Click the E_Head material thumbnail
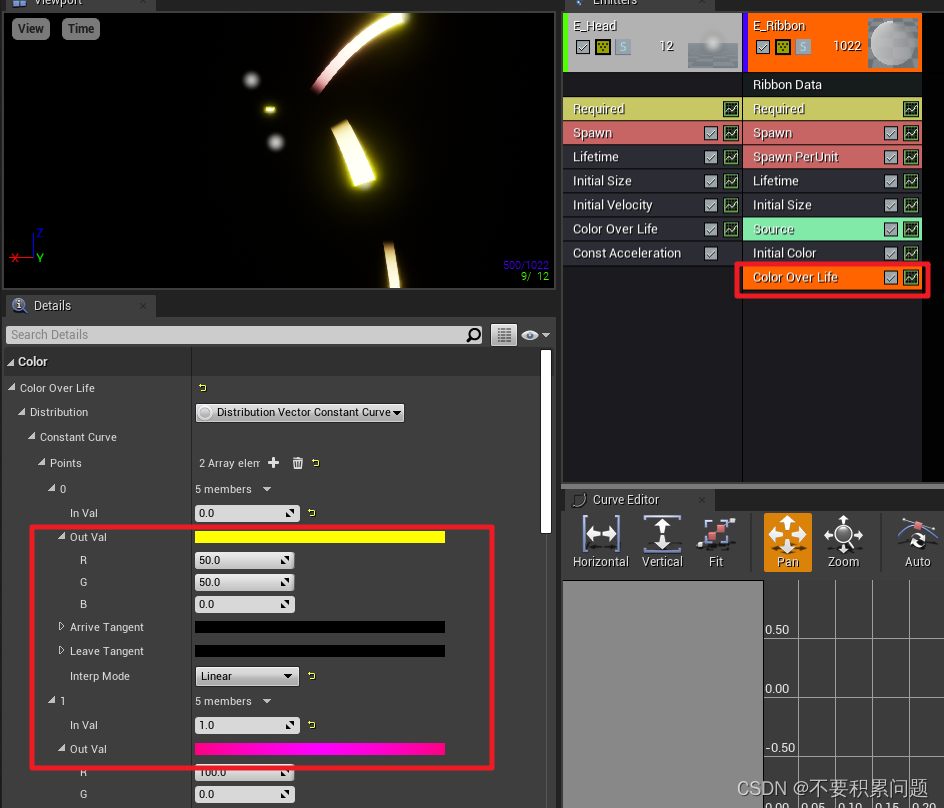 coord(713,42)
